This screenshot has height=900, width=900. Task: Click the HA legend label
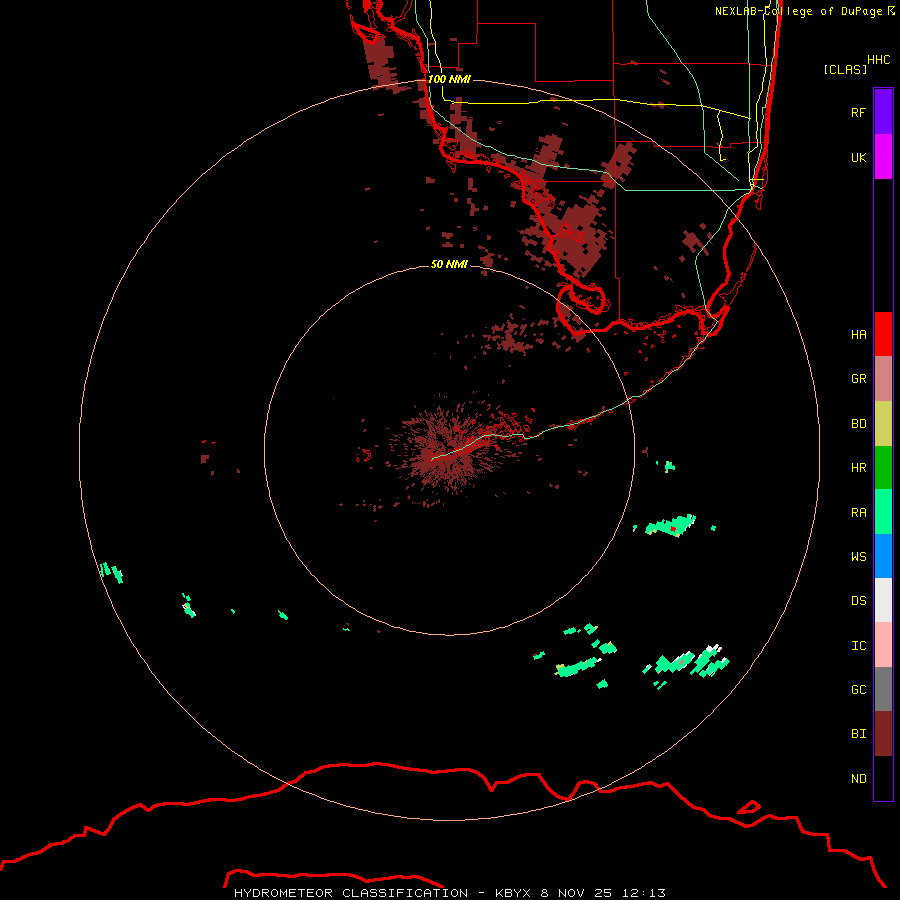858,335
